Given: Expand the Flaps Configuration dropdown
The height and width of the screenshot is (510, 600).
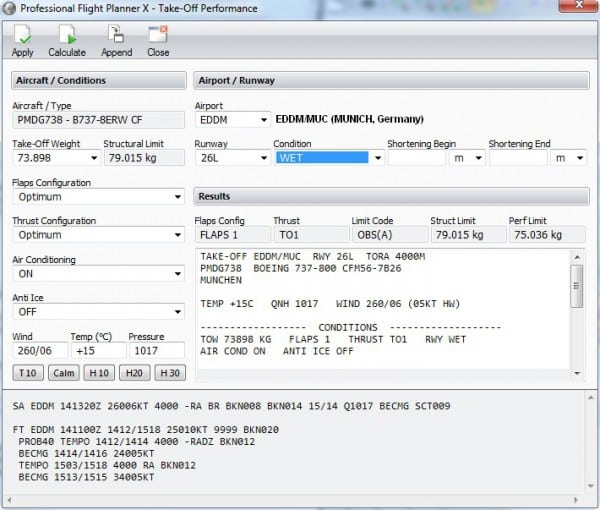Looking at the screenshot, I should click(x=177, y=197).
